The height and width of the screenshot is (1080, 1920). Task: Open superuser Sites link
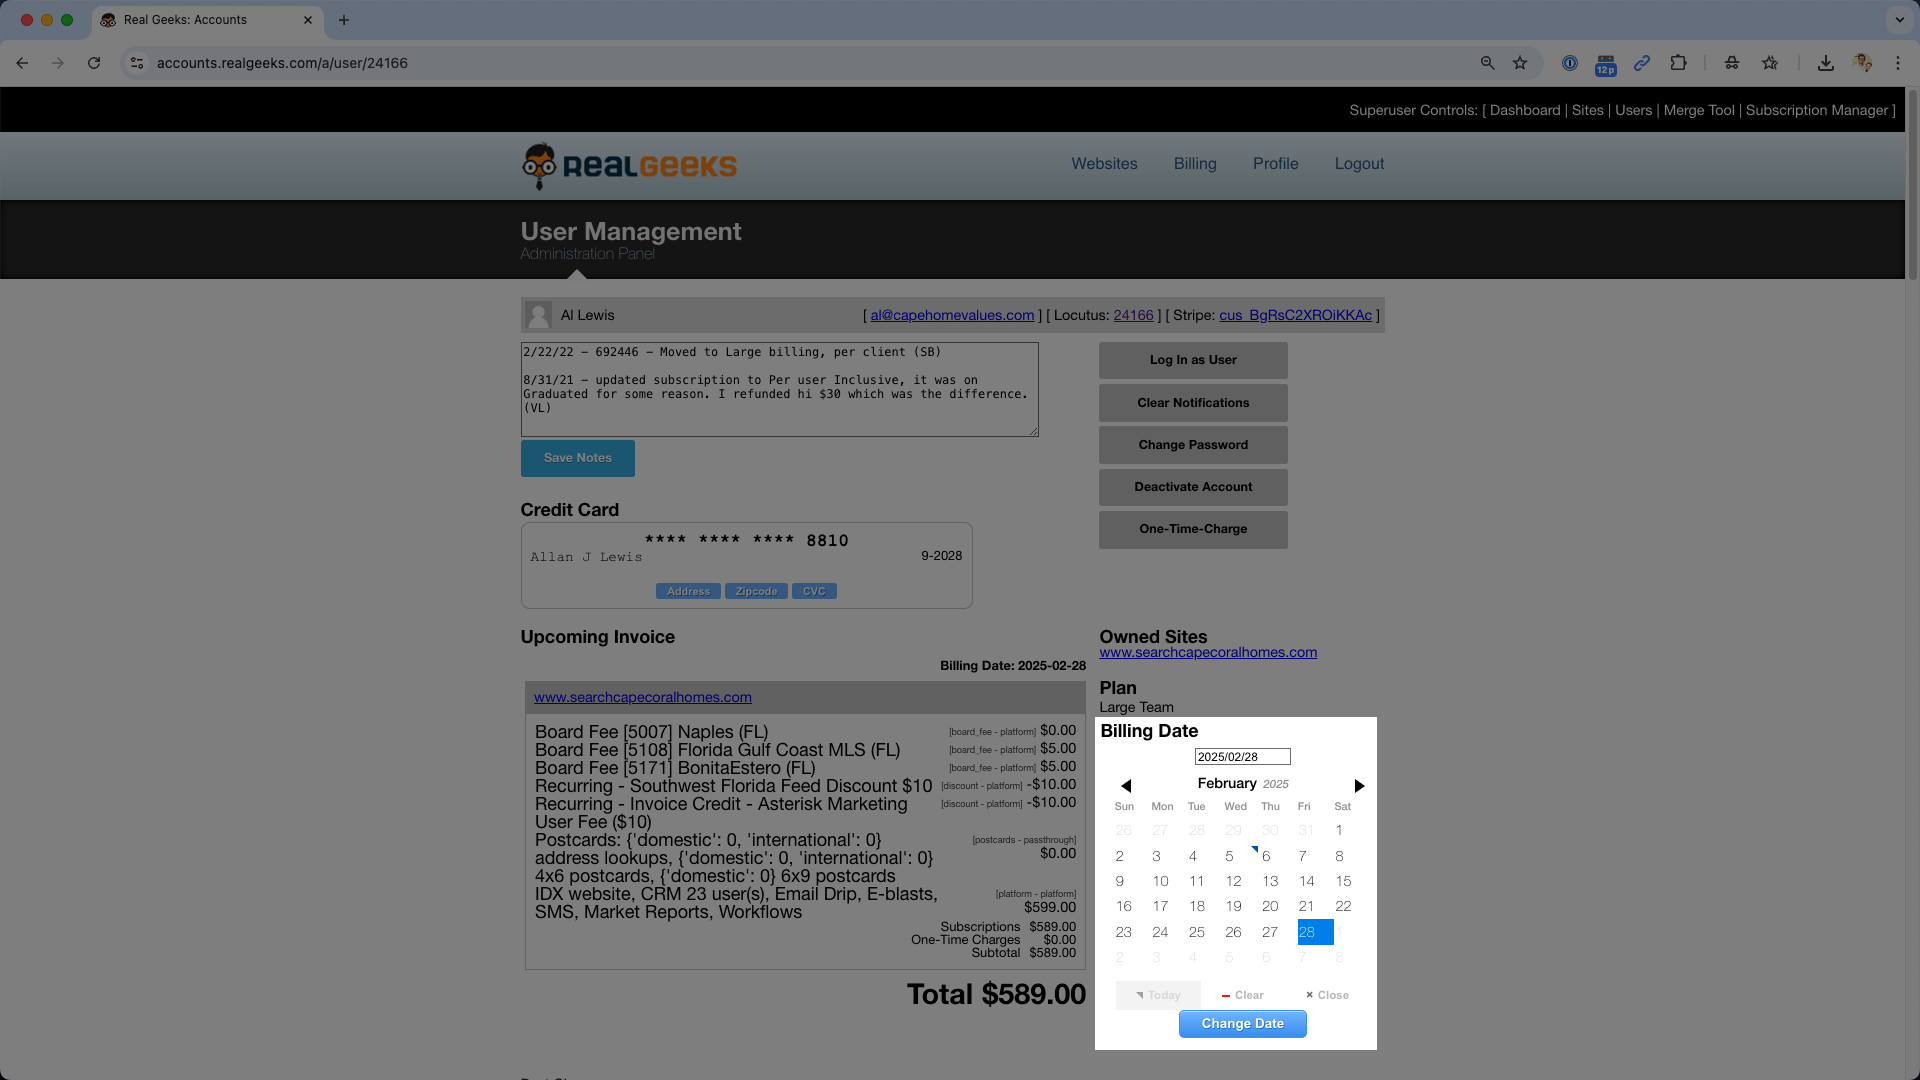(x=1587, y=110)
